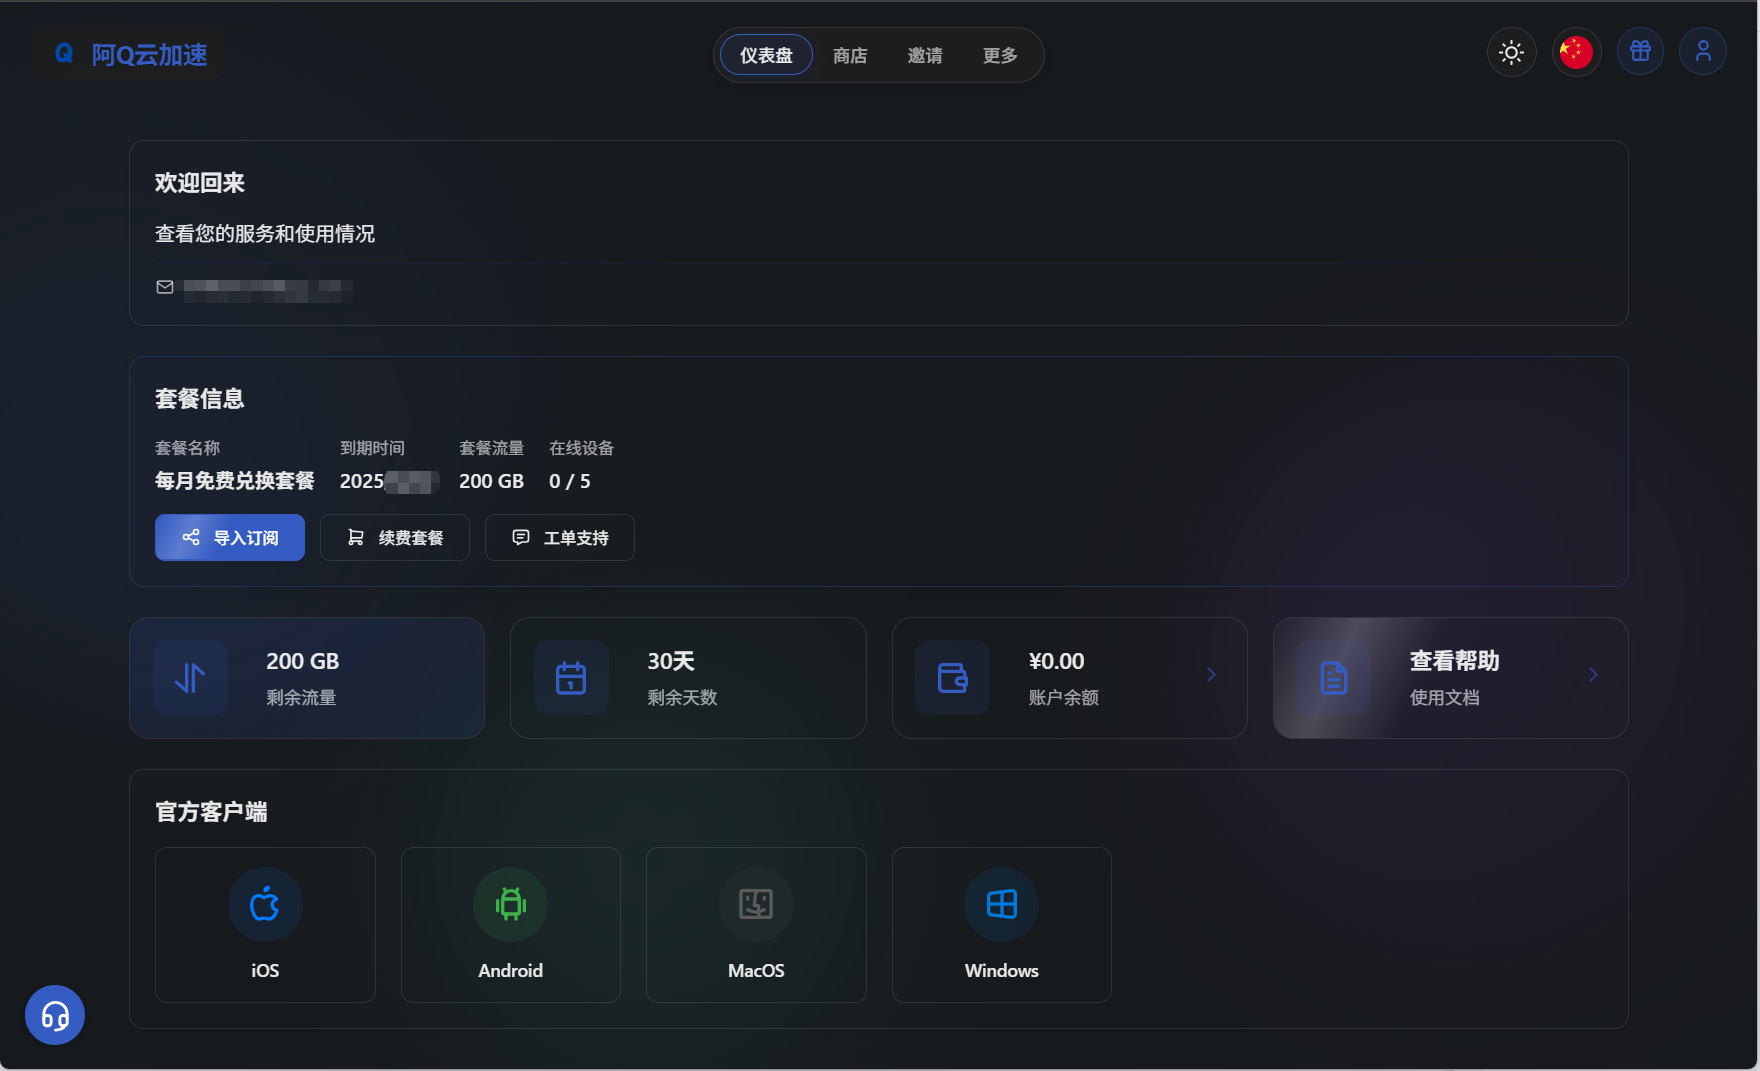The height and width of the screenshot is (1071, 1760).
Task: Click the 200 GB 剩余流量 card
Action: (x=307, y=678)
